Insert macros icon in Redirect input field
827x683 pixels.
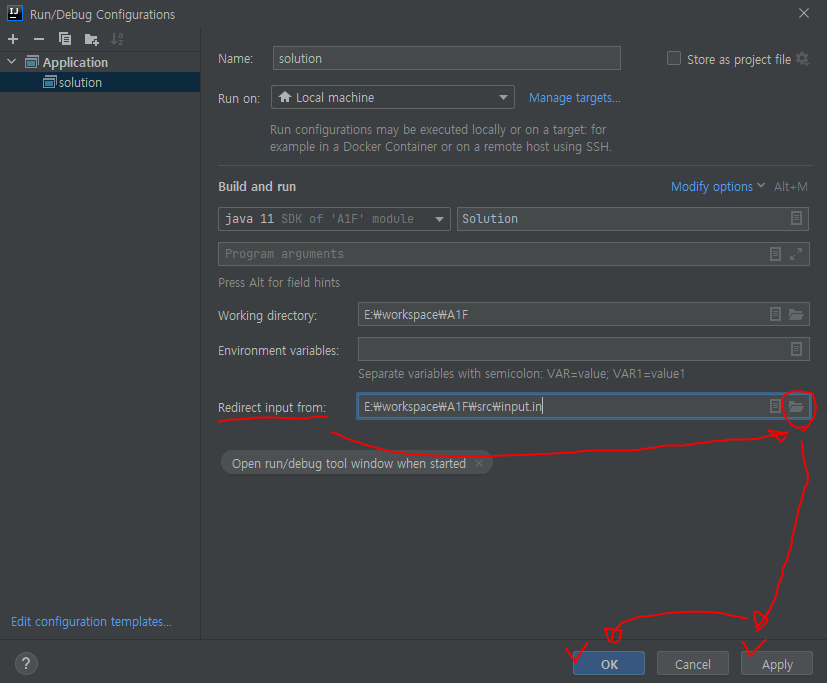coord(775,406)
